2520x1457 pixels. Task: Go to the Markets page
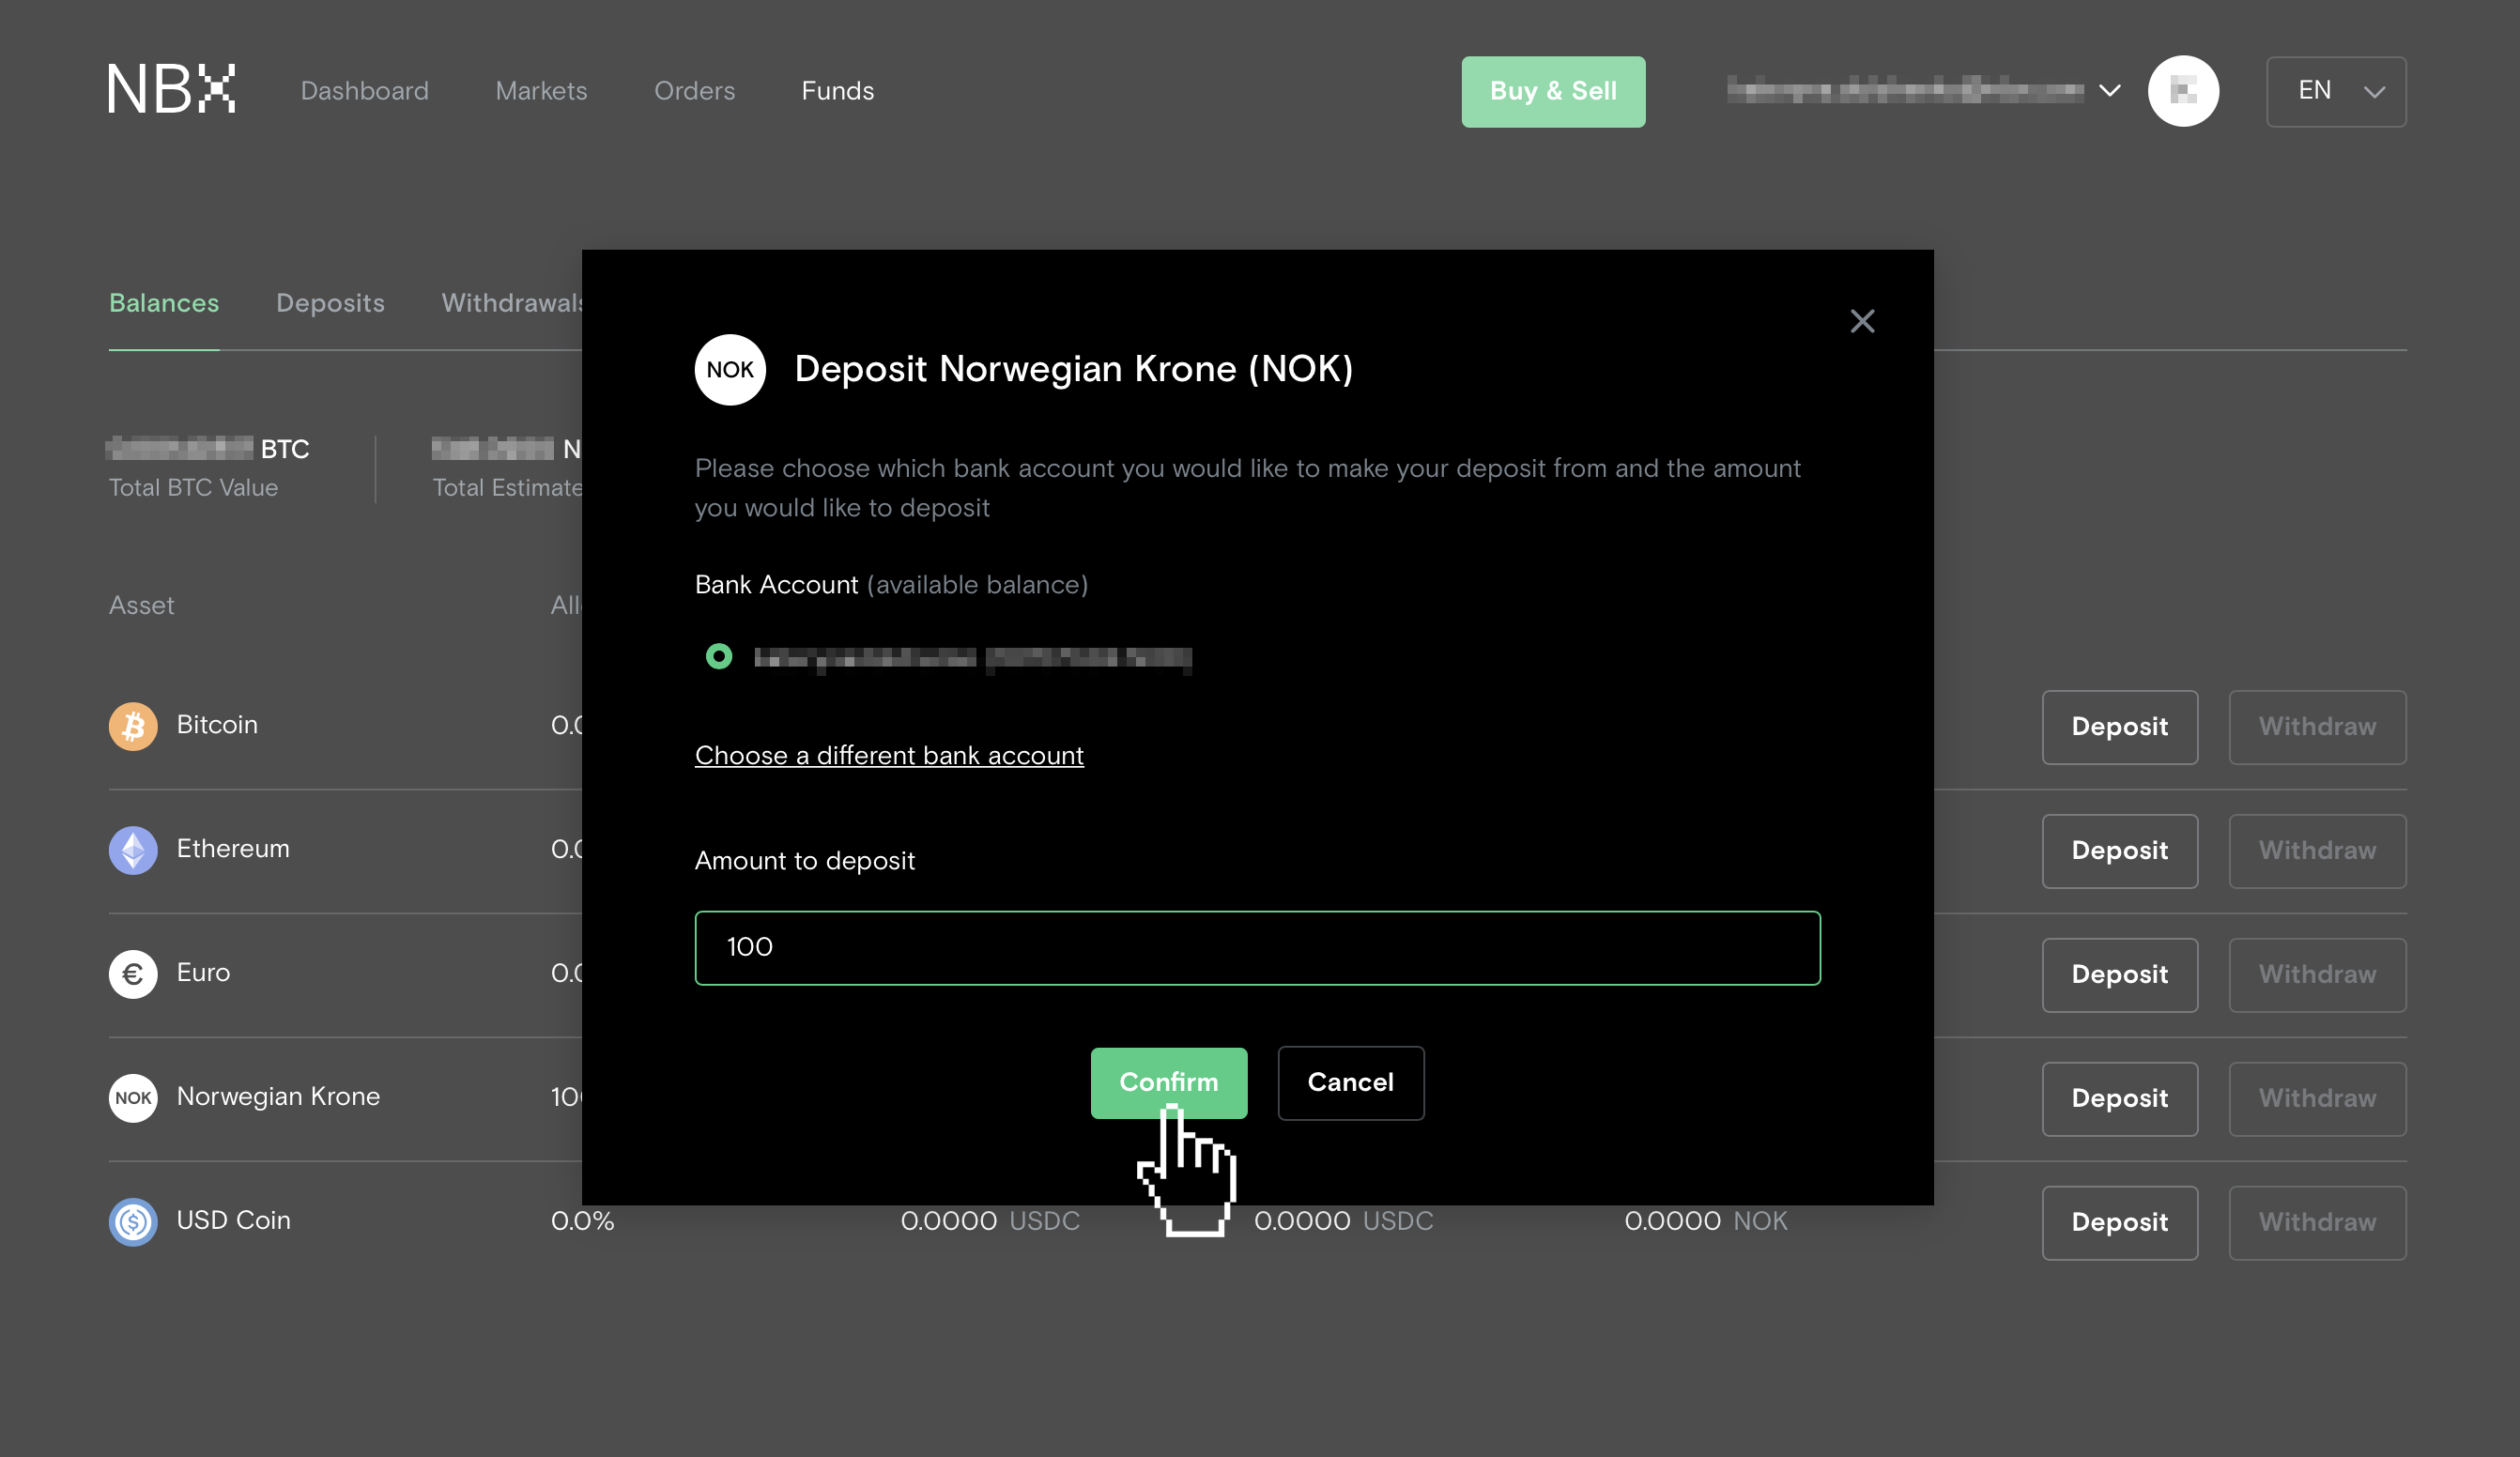pos(541,91)
